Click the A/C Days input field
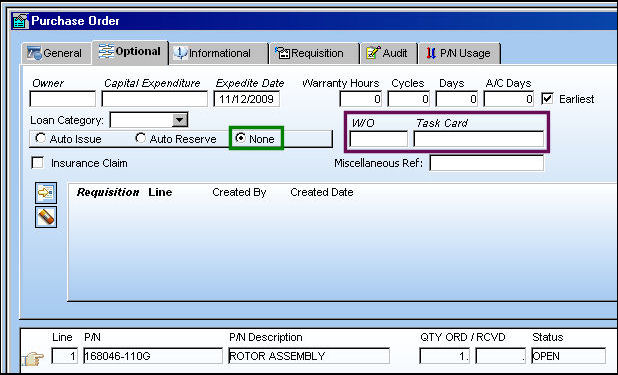This screenshot has height=375, width=618. (x=508, y=99)
